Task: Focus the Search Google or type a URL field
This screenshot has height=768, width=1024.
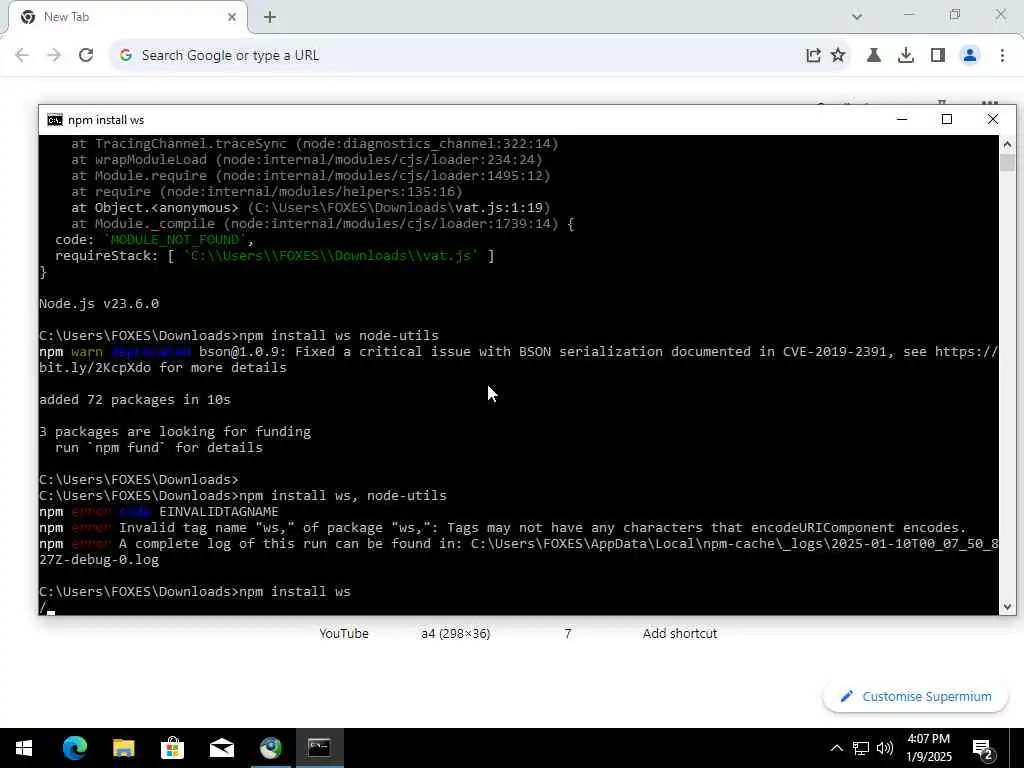Action: [457, 56]
